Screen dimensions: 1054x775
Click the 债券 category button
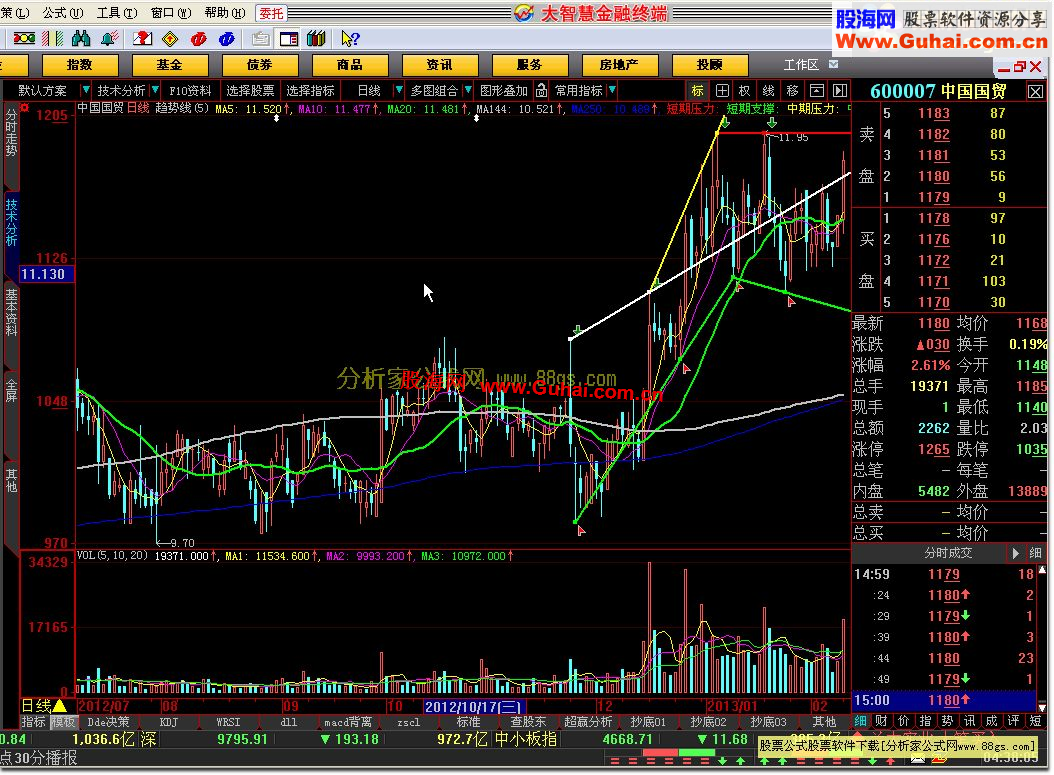(260, 65)
